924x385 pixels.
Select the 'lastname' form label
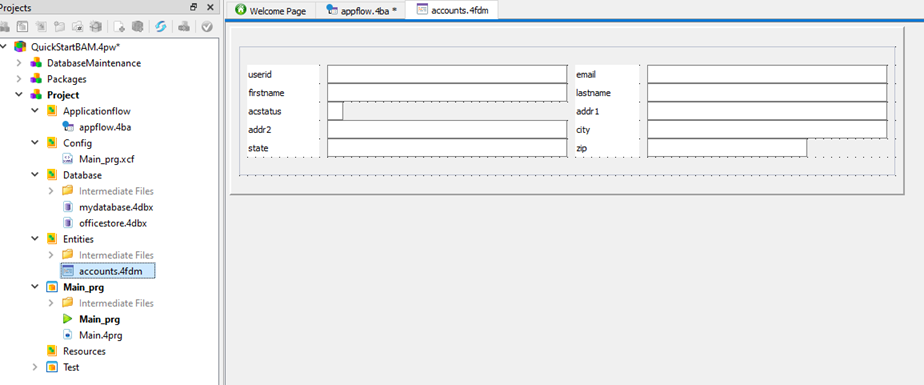pos(593,93)
